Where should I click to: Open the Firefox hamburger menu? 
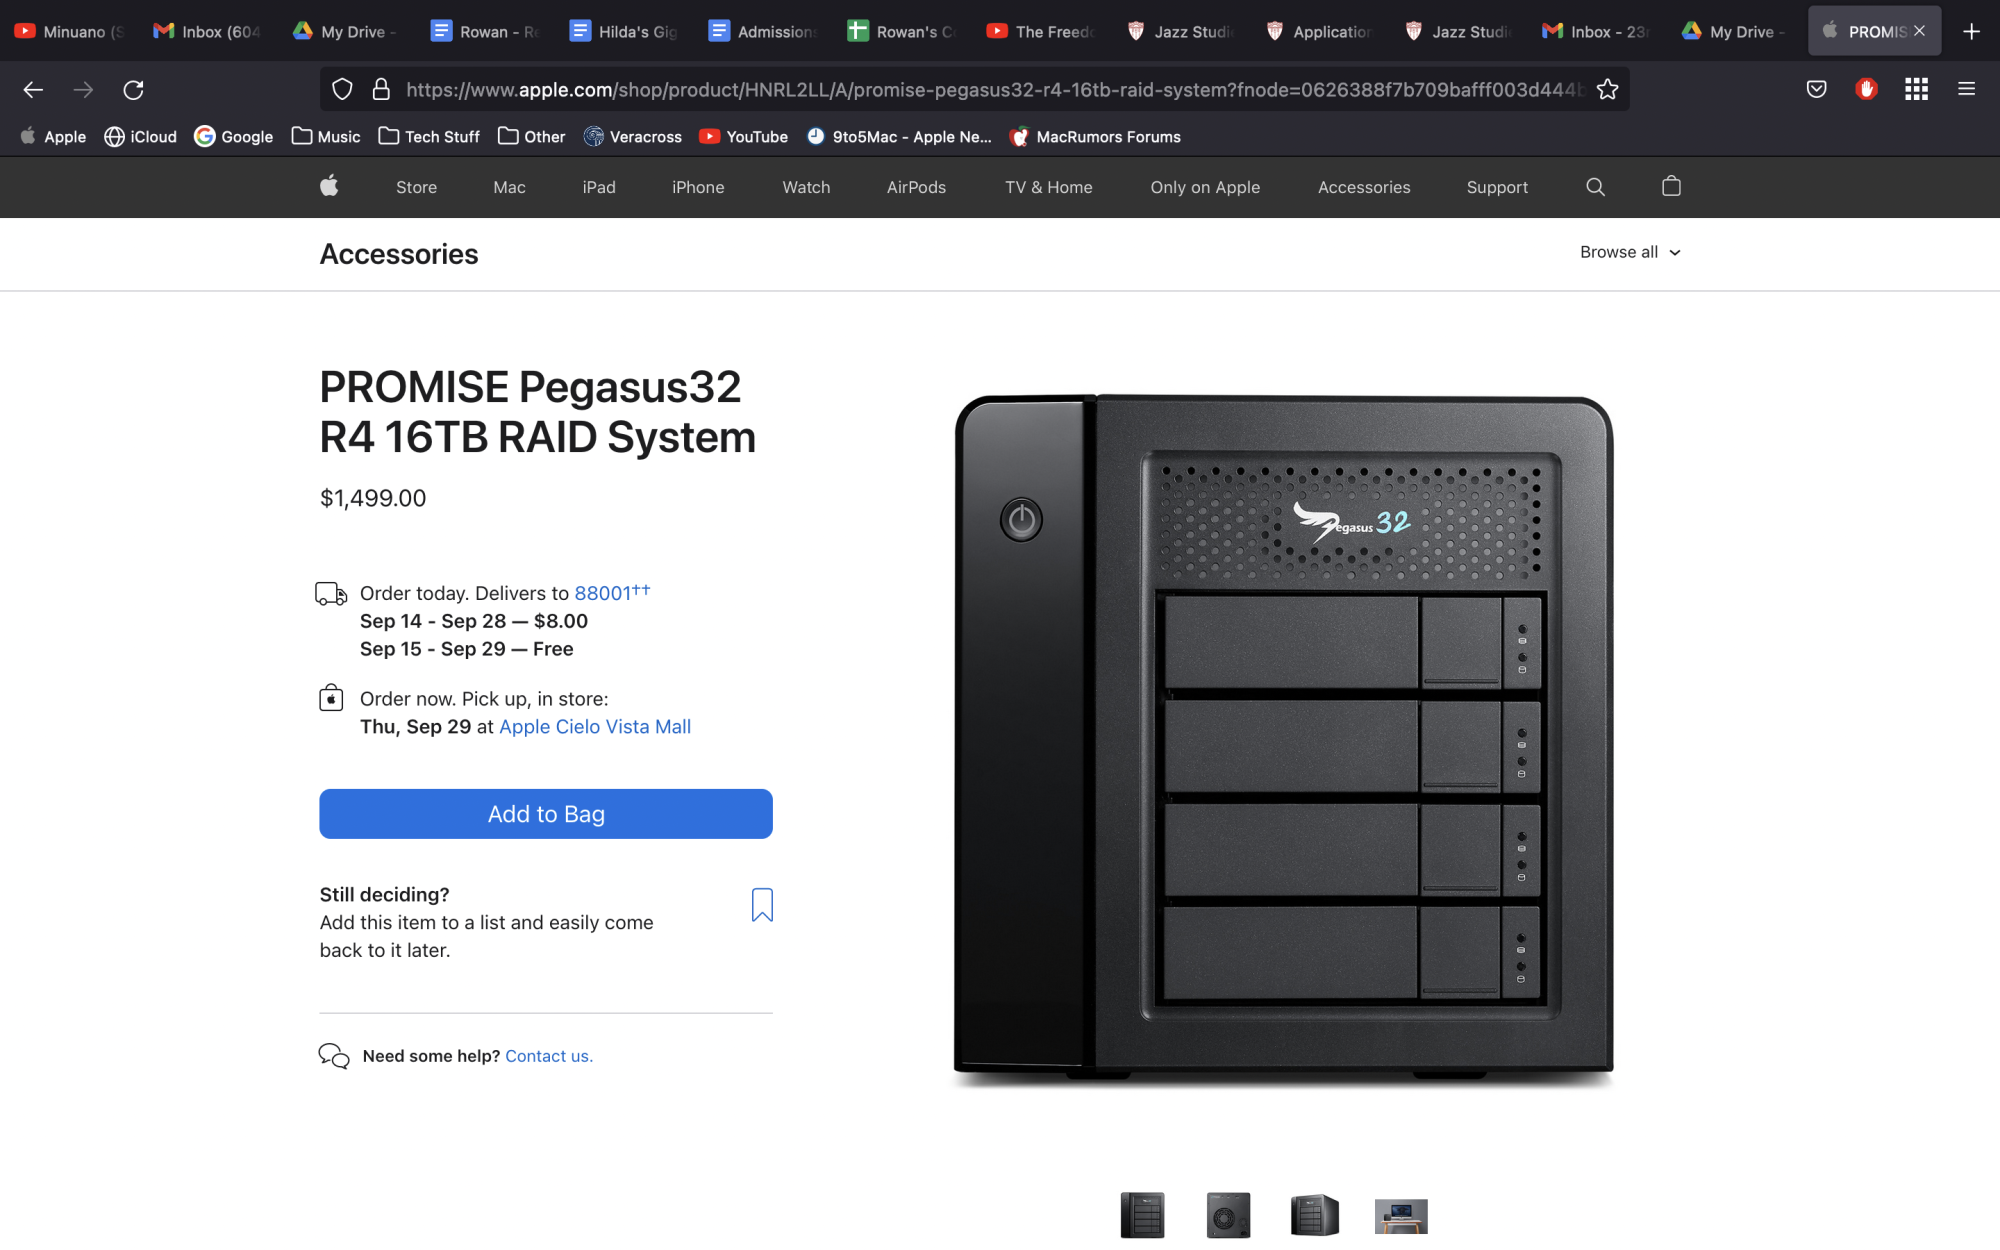click(x=1966, y=90)
